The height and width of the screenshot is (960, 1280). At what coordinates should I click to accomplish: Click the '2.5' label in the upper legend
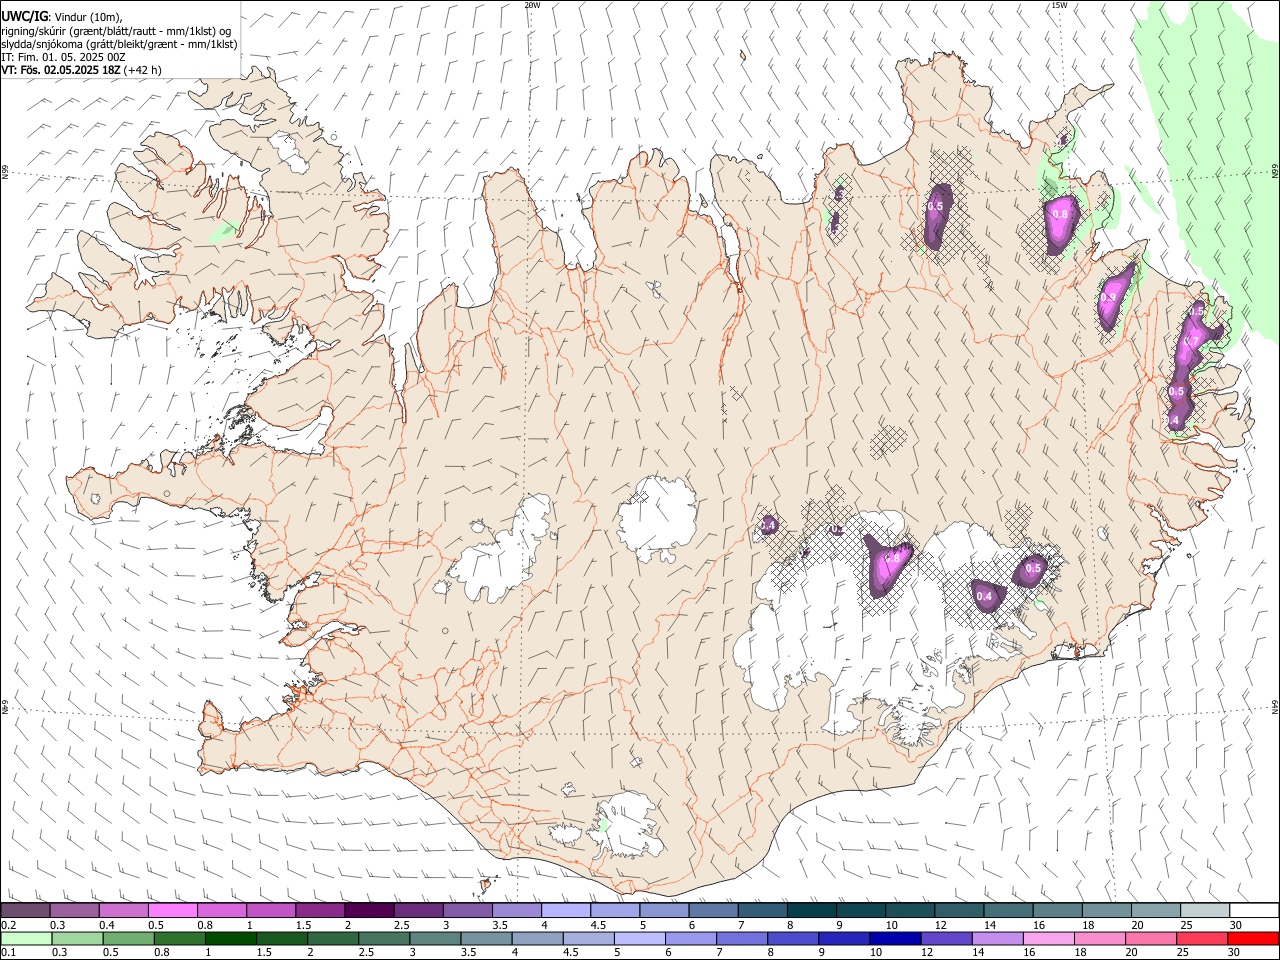(x=401, y=925)
